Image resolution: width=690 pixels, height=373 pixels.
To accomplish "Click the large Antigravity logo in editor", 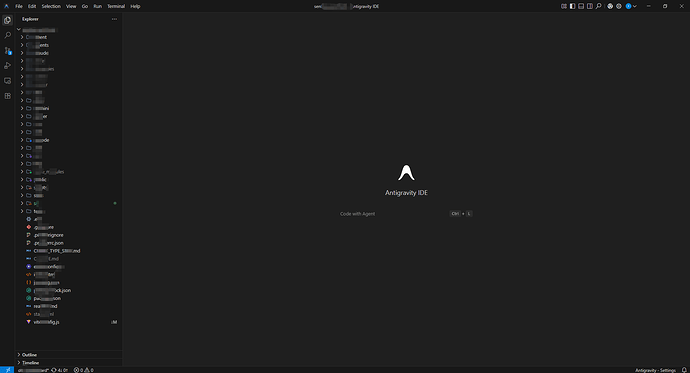I will tap(406, 172).
